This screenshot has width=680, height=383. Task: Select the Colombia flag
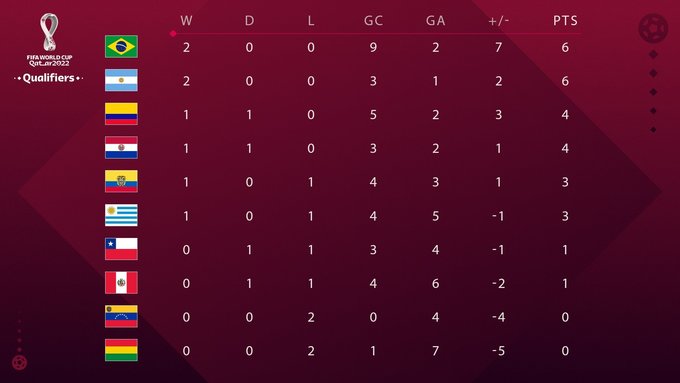point(121,114)
